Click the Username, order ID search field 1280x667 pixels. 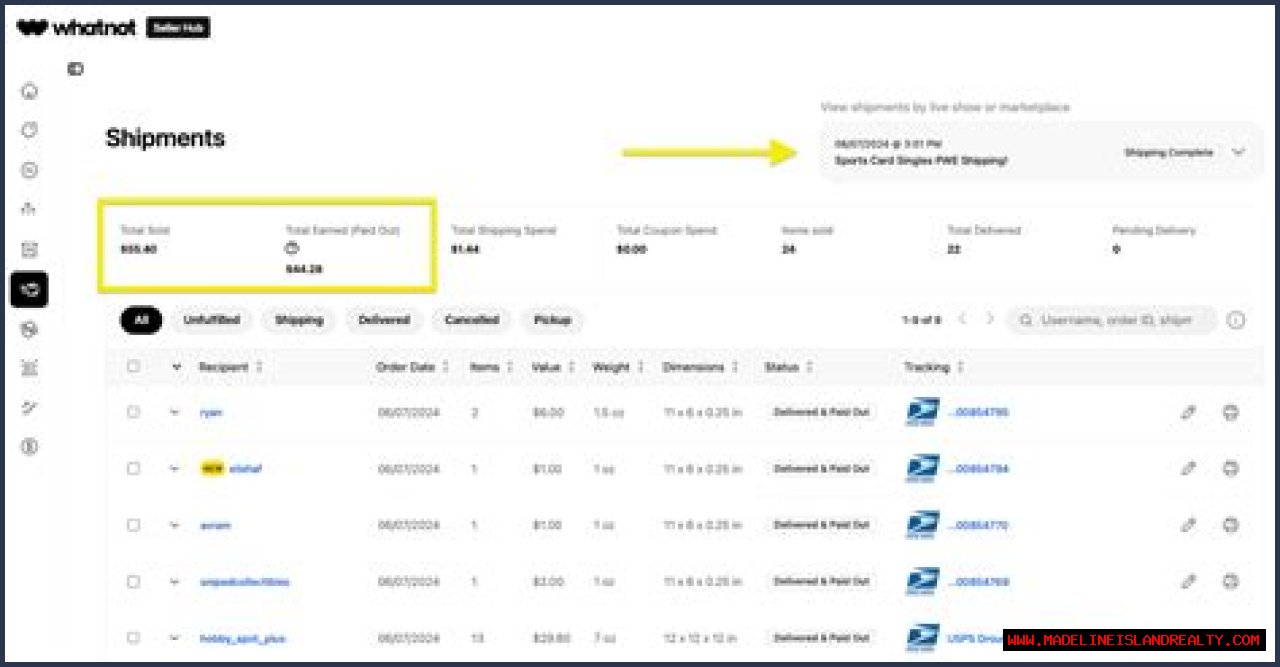(1115, 320)
